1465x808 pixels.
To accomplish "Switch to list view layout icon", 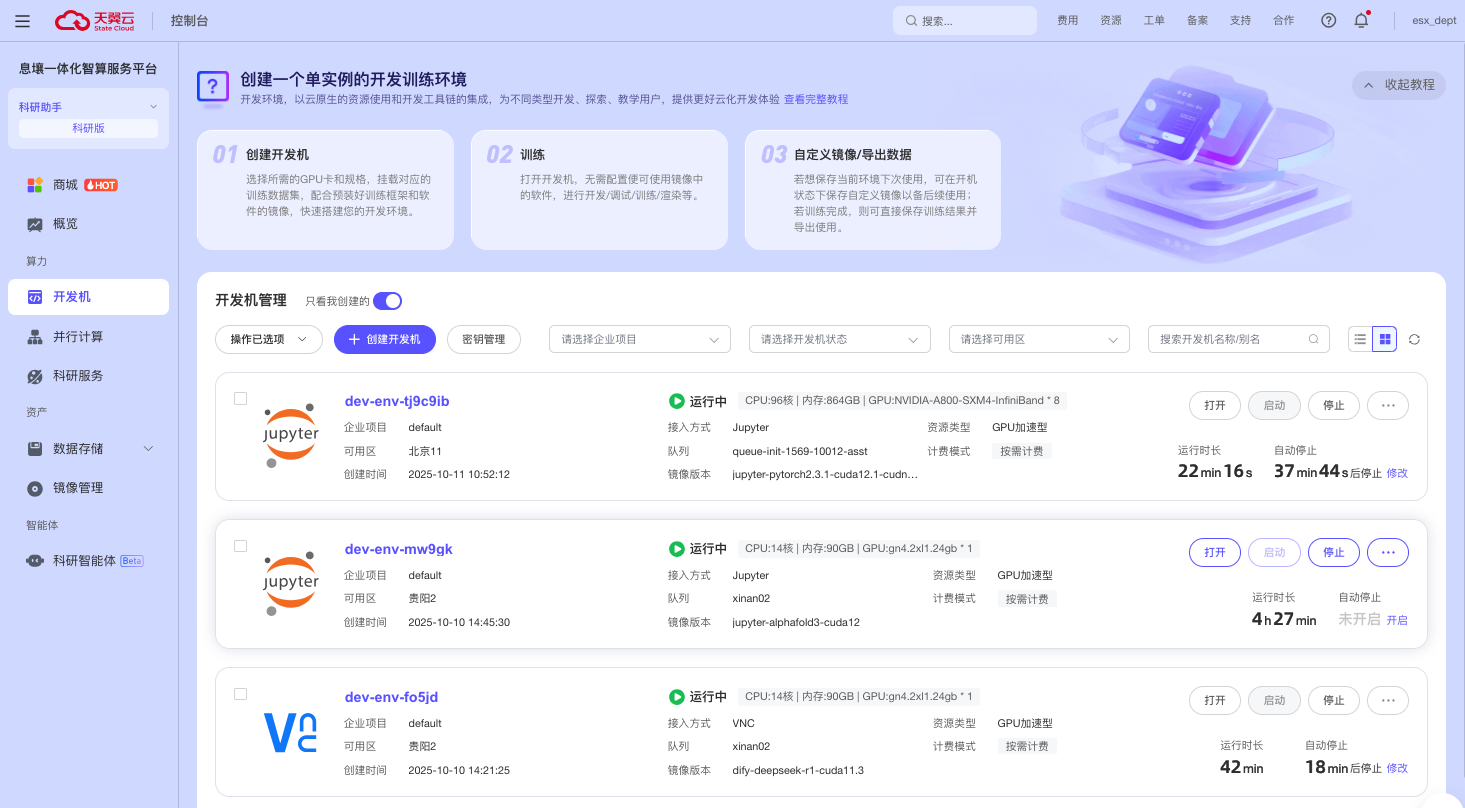I will click(x=1360, y=339).
